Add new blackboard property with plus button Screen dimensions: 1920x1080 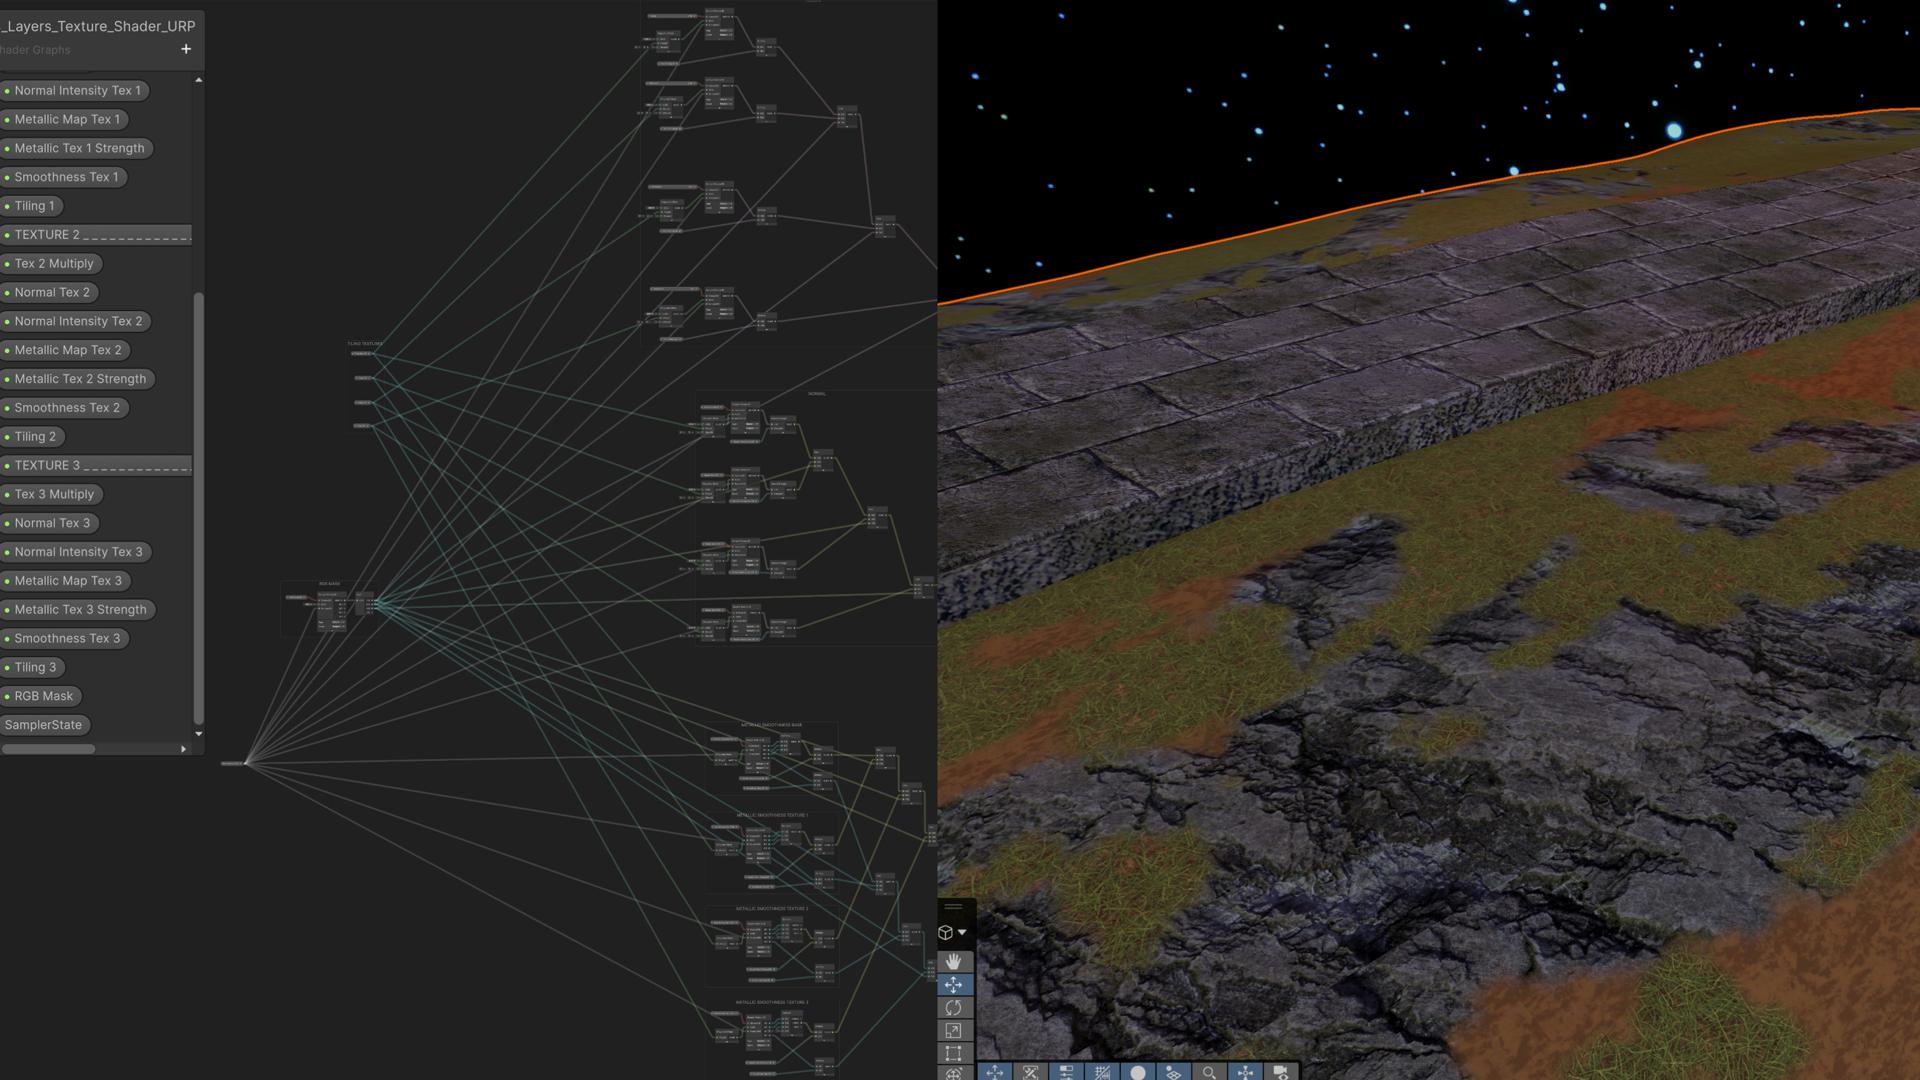pos(186,49)
